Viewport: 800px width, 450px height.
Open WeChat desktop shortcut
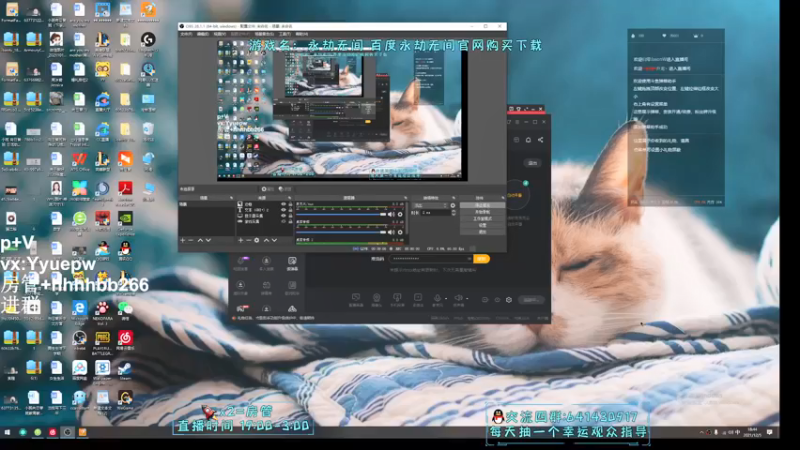coord(125,310)
